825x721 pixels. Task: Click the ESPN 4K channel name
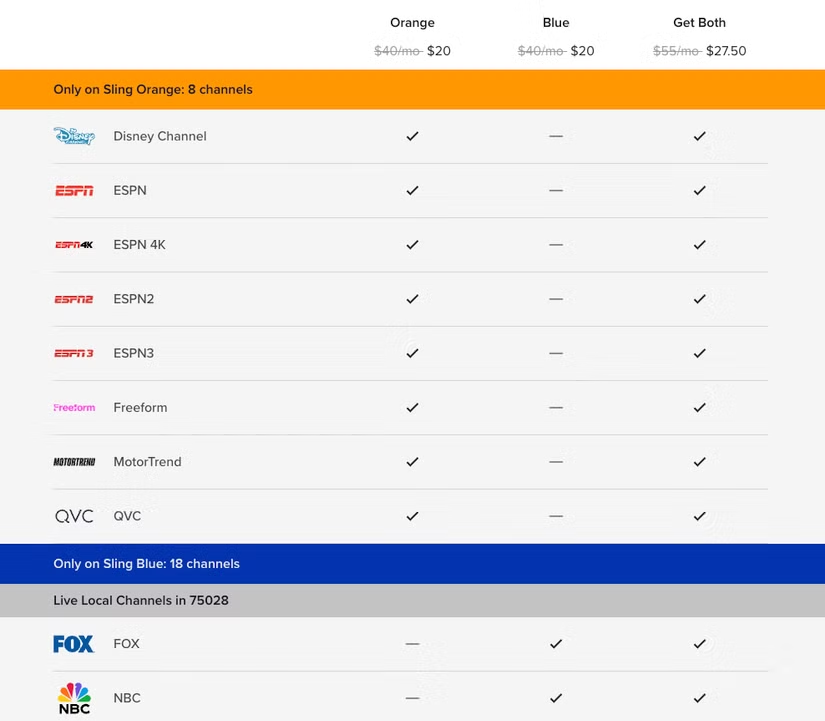pos(139,245)
